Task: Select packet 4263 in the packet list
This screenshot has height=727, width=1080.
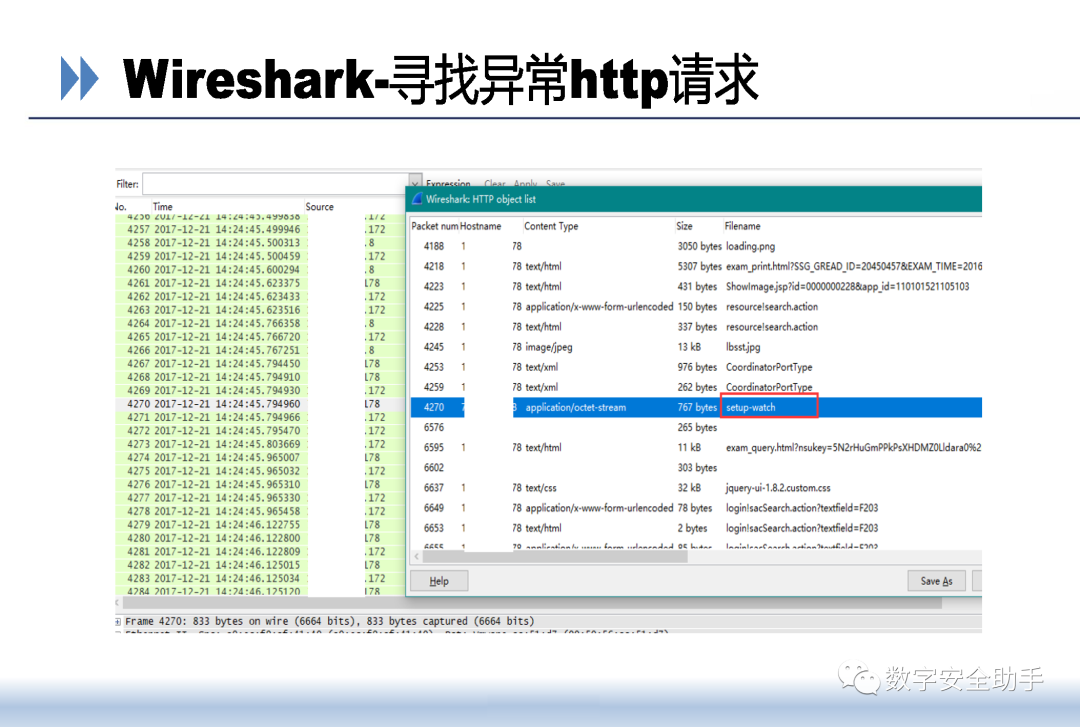Action: point(260,310)
